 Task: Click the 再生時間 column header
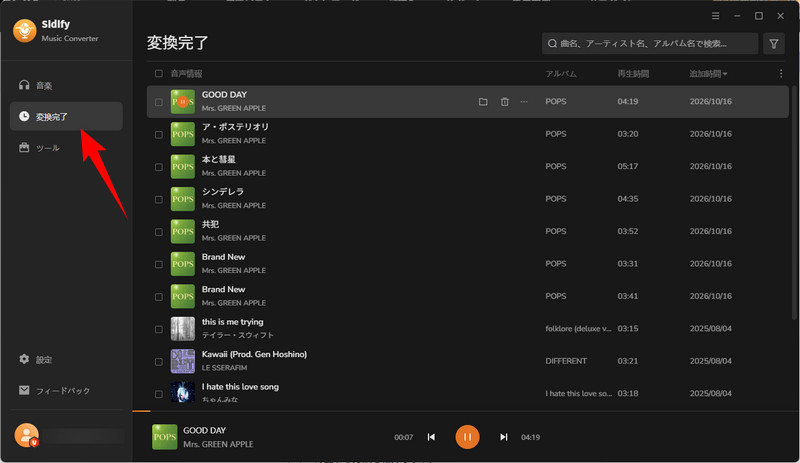tap(633, 74)
